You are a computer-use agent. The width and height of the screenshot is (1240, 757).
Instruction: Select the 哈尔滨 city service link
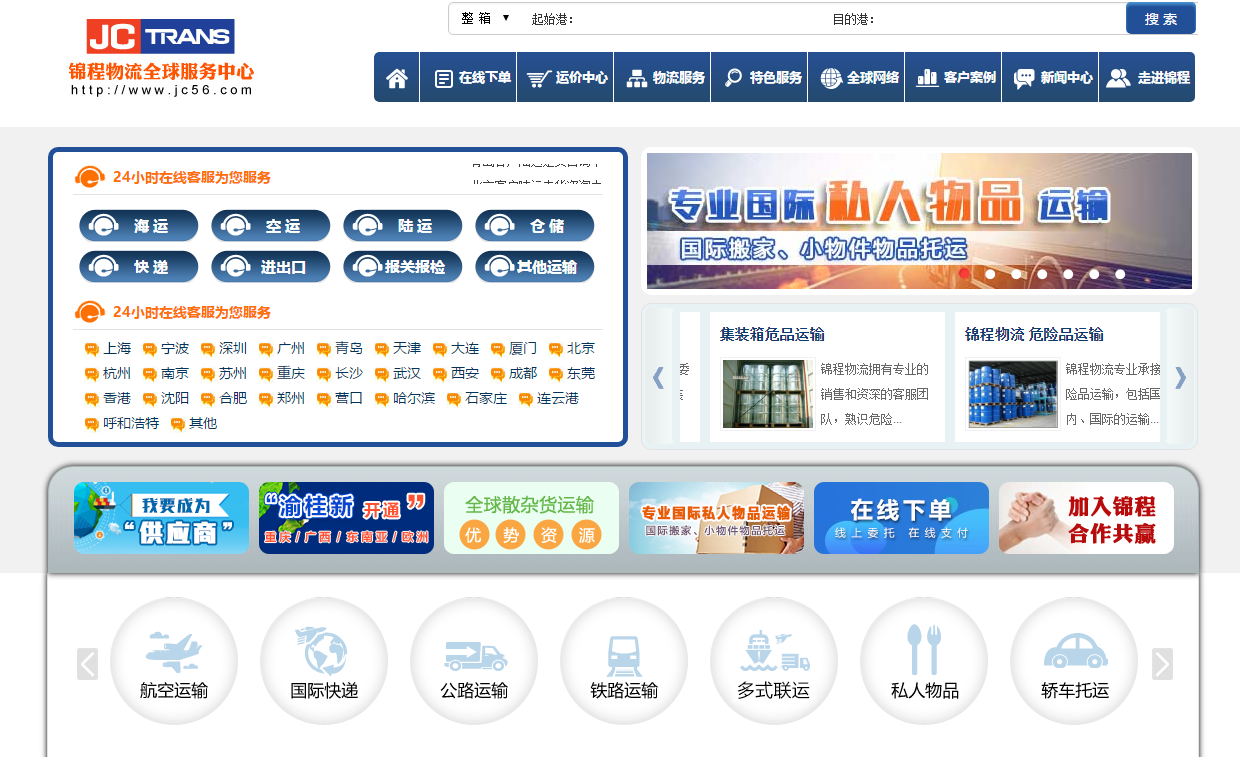[x=406, y=399]
